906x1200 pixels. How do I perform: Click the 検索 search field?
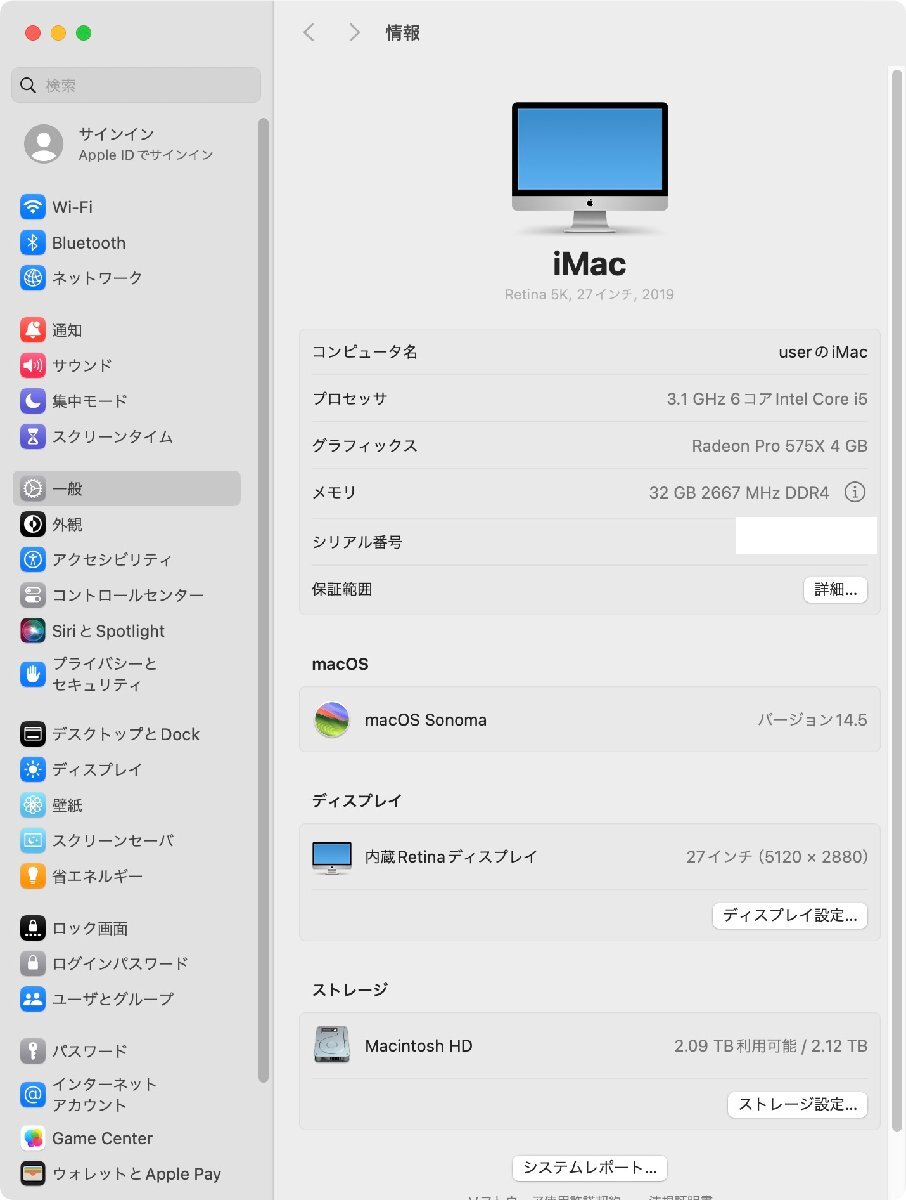[x=136, y=85]
